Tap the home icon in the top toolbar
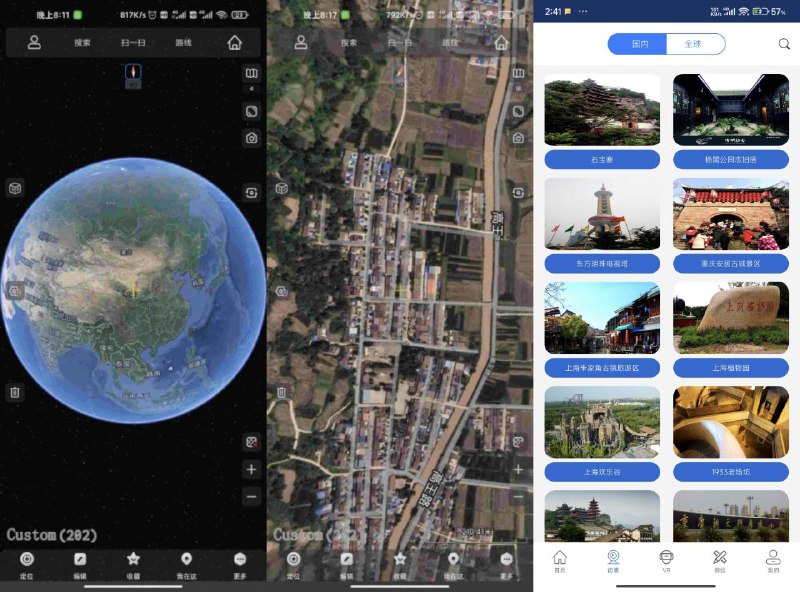This screenshot has width=800, height=592. tap(236, 44)
